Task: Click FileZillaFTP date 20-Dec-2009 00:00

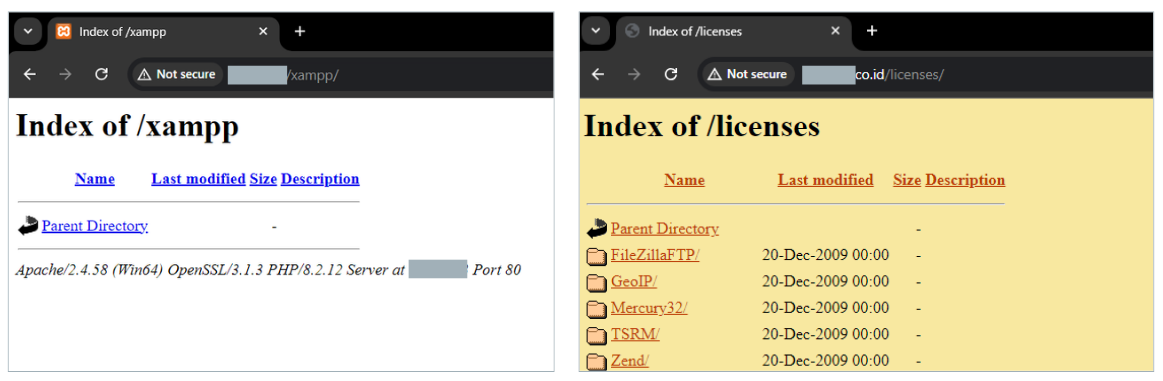Action: (826, 256)
